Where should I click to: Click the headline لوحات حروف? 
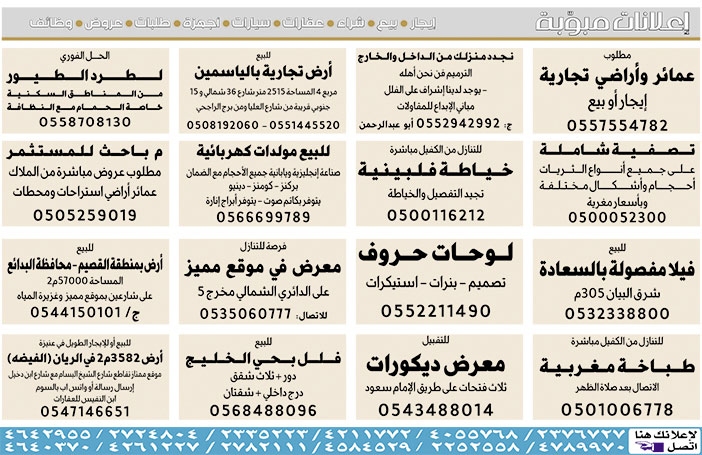(435, 255)
